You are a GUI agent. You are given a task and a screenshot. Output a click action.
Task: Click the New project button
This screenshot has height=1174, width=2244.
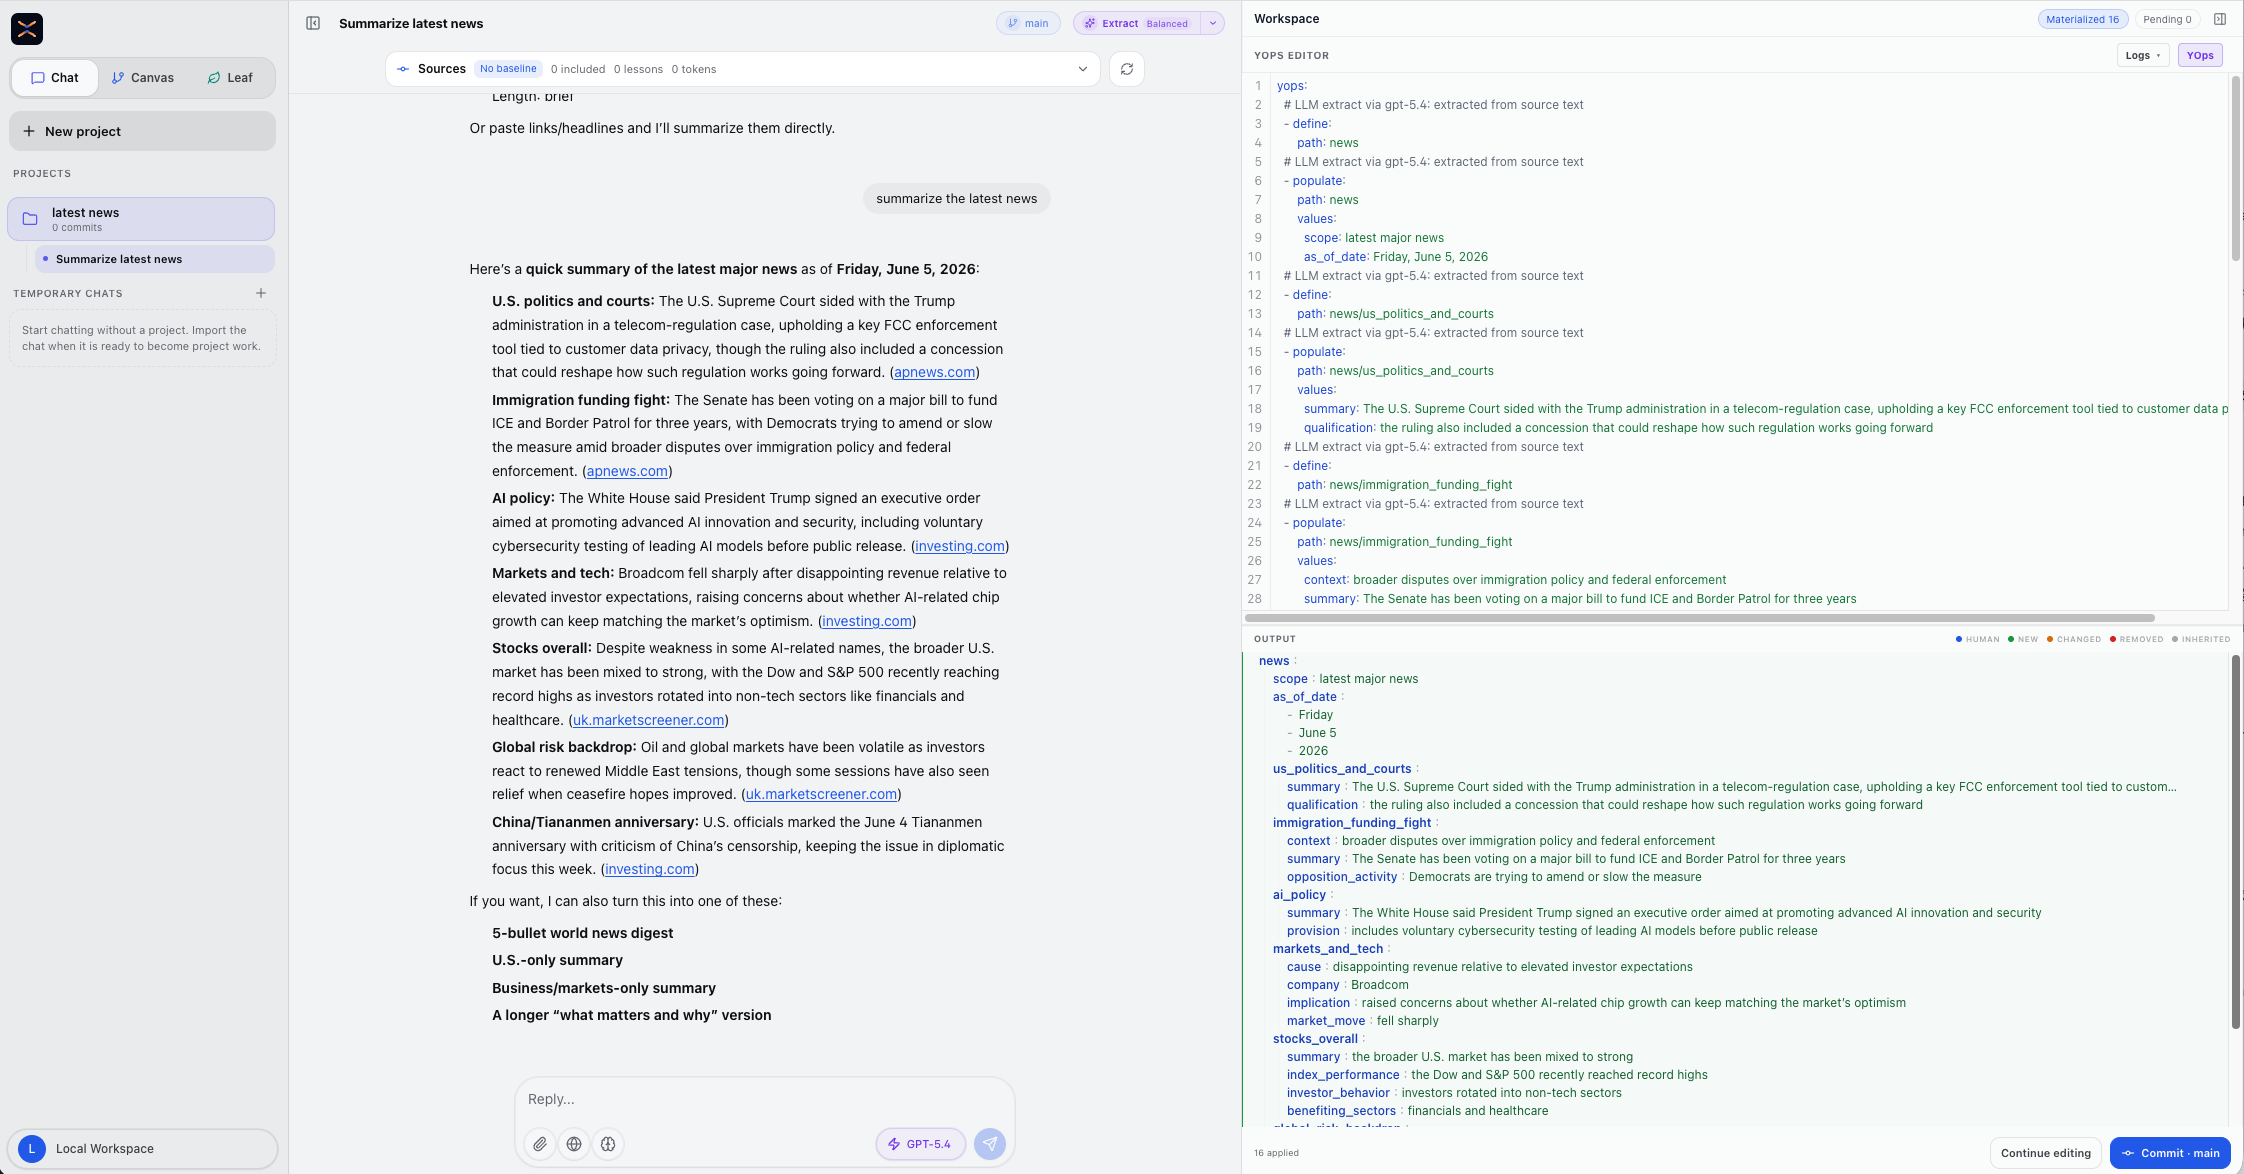point(142,131)
